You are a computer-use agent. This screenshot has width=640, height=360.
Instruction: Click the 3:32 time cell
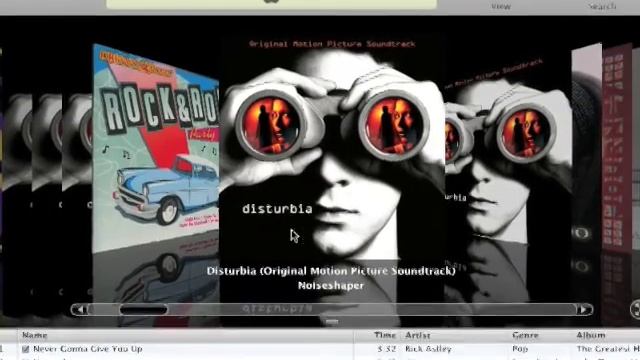pos(387,349)
